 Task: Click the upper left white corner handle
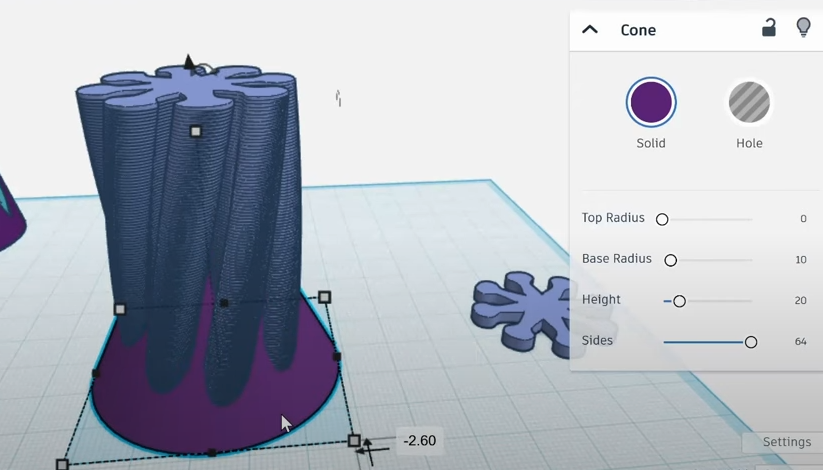point(120,309)
